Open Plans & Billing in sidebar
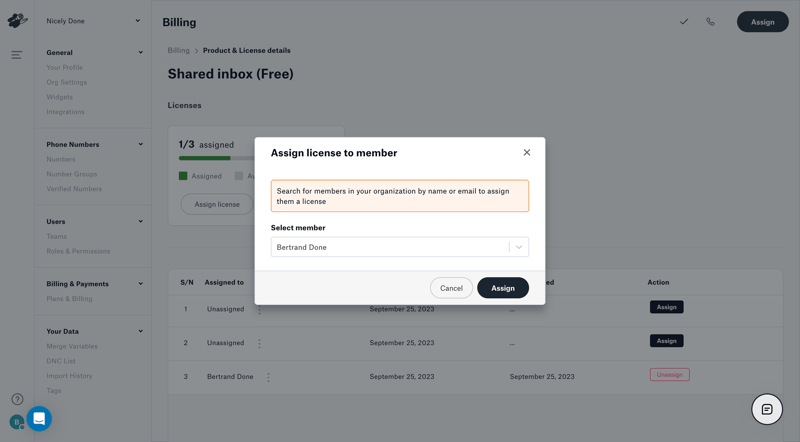800x442 pixels. (69, 299)
